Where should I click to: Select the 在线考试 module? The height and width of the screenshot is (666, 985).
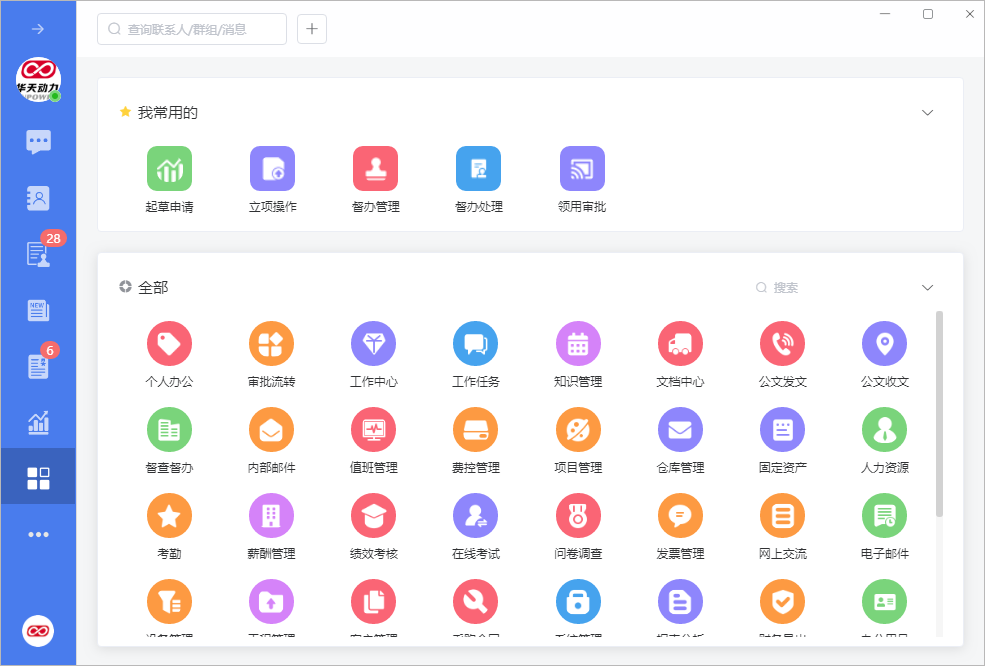click(x=475, y=524)
